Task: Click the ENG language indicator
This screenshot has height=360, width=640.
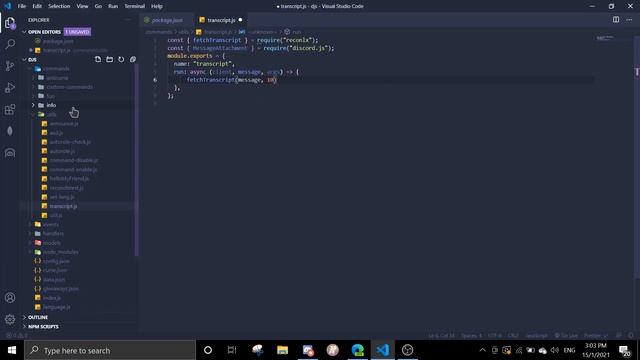Action: [x=569, y=350]
